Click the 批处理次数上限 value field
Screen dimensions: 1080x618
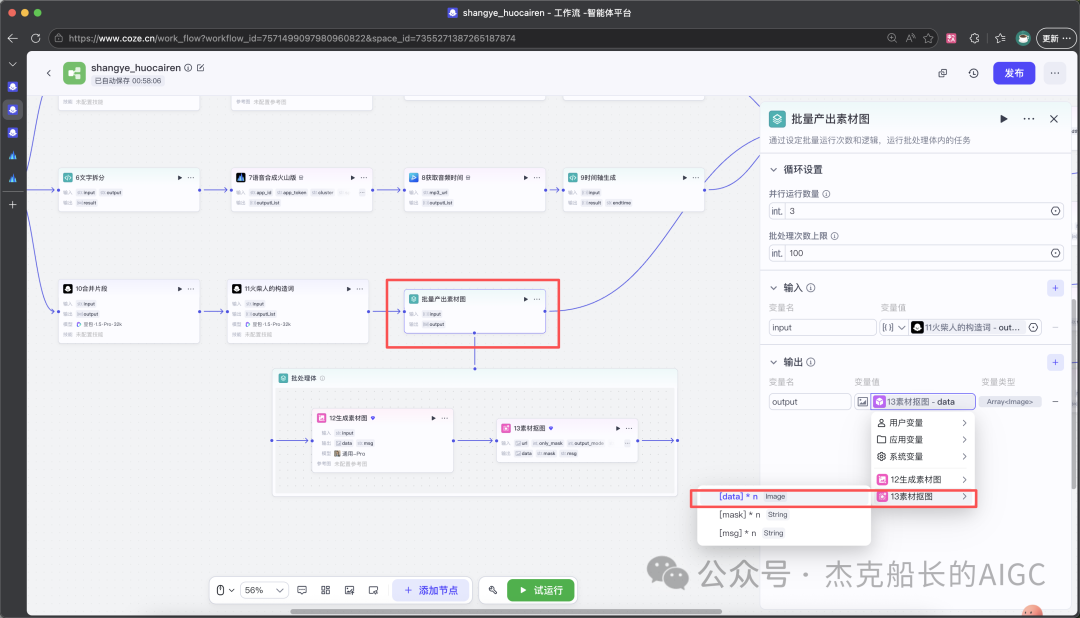pyautogui.click(x=916, y=254)
